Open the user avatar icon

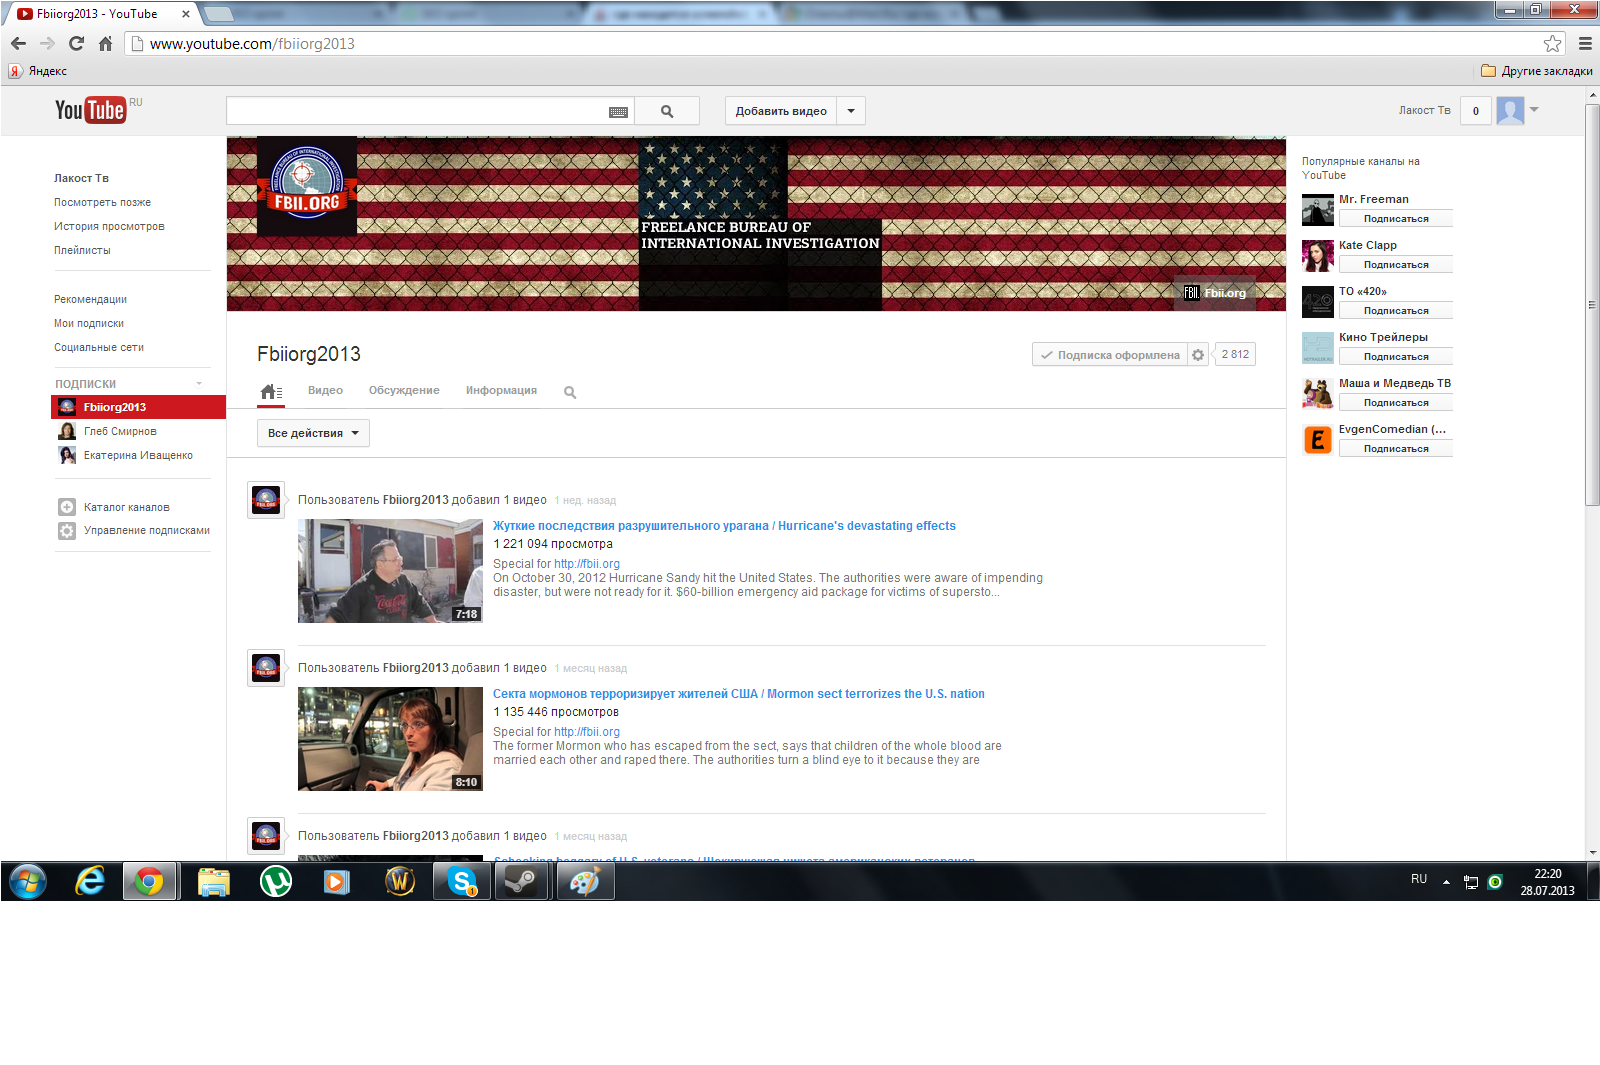point(1510,110)
